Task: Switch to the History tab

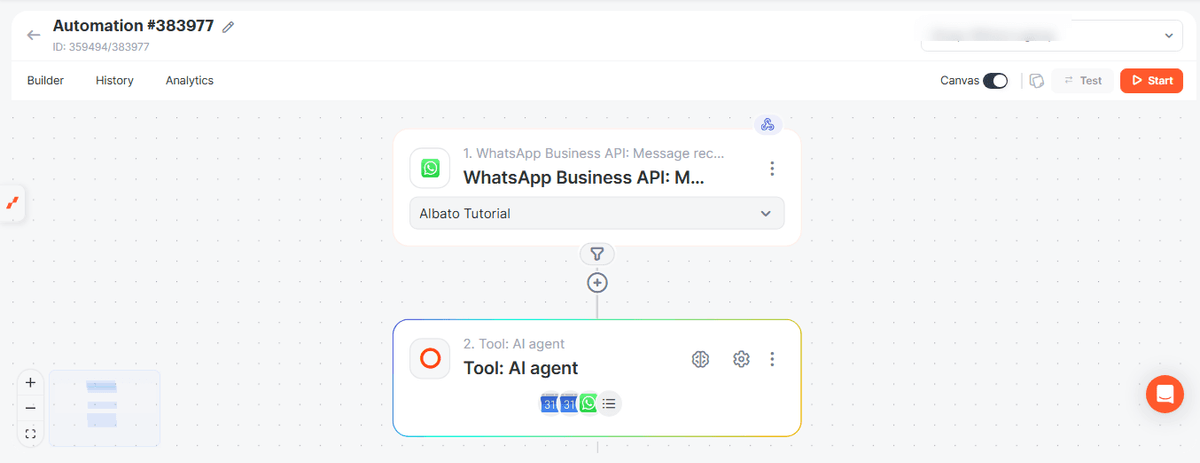Action: click(x=114, y=80)
